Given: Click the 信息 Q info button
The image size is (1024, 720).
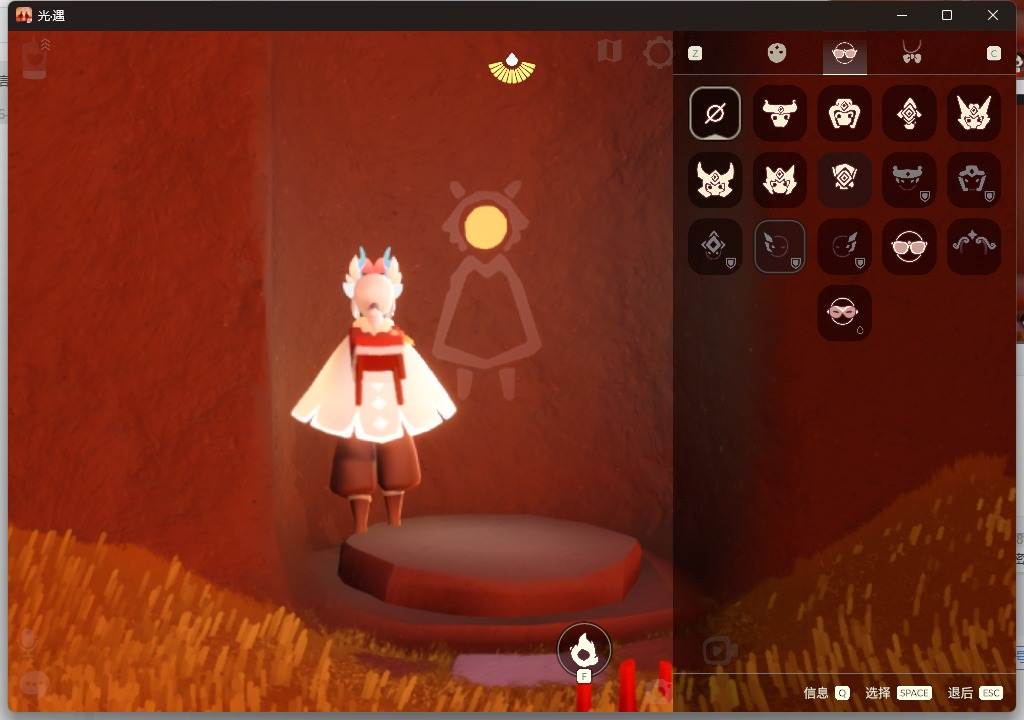Looking at the screenshot, I should [826, 693].
